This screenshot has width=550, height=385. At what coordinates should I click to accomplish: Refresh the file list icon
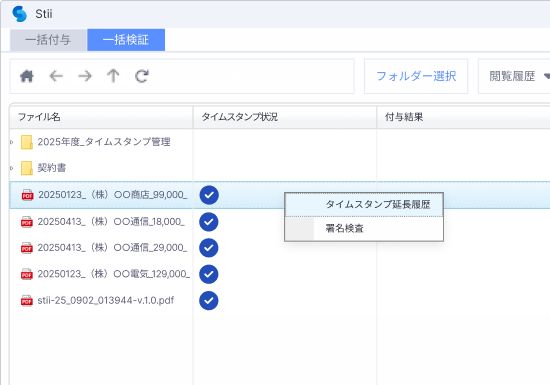pyautogui.click(x=142, y=76)
